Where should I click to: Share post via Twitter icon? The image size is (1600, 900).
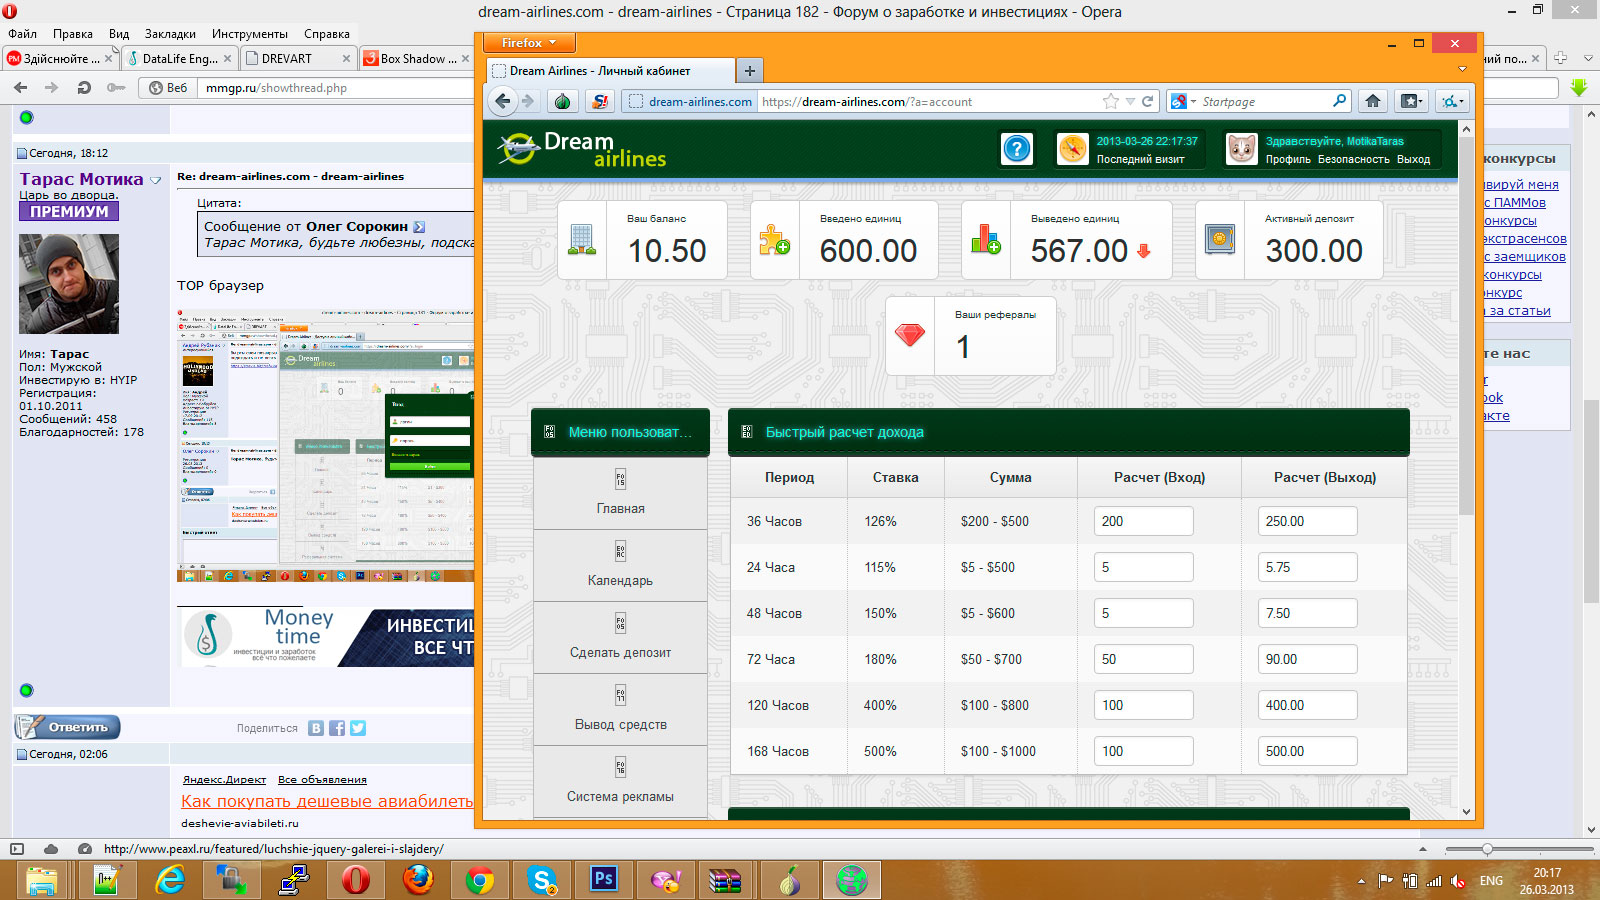point(358,728)
